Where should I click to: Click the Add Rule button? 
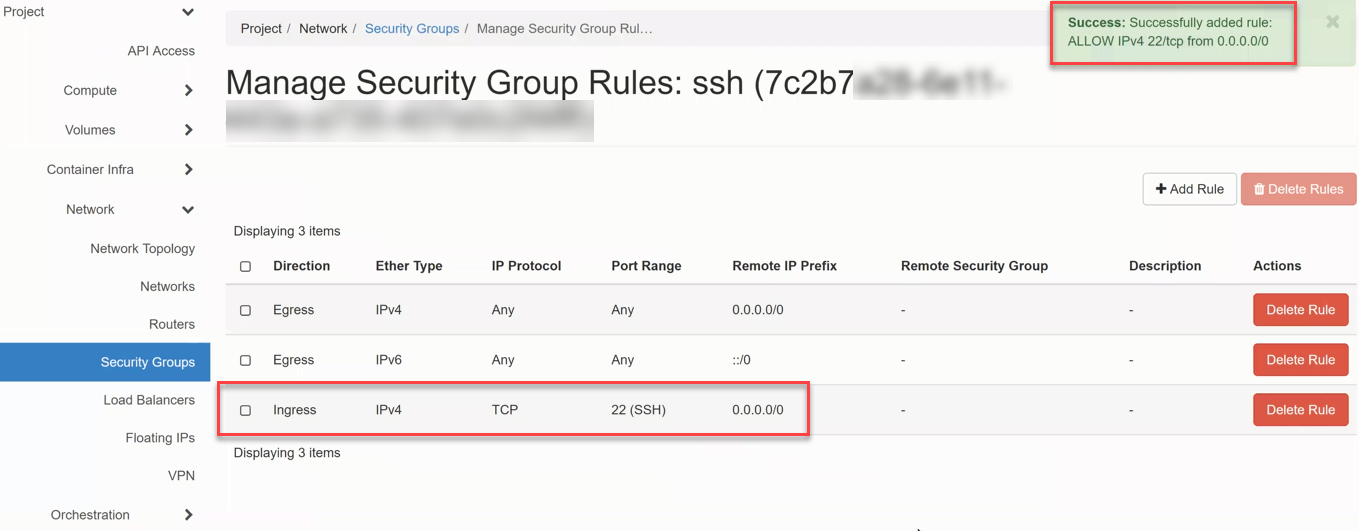(1189, 189)
